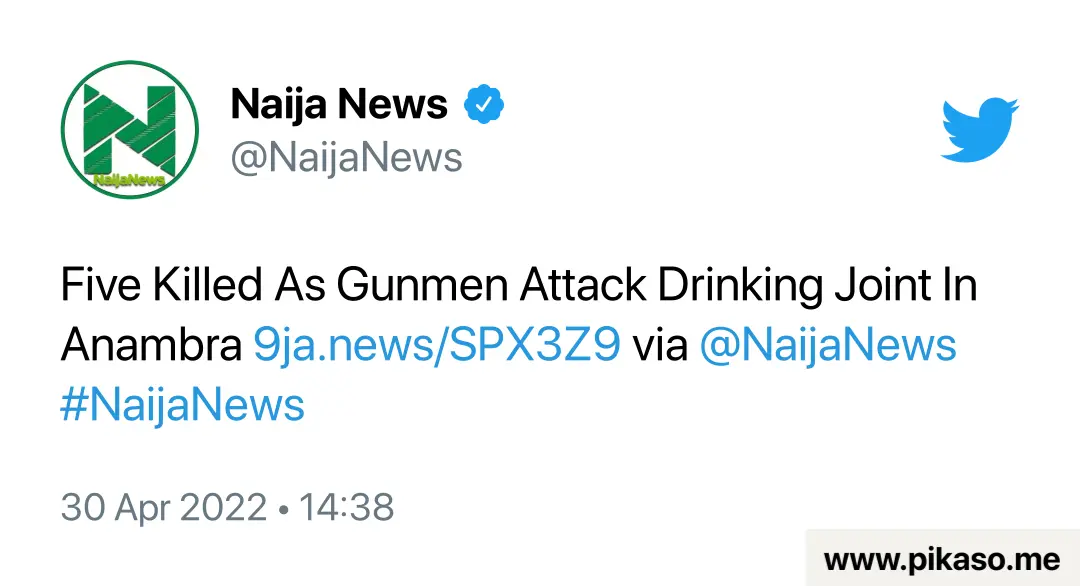Click the word Anambra in tweet
This screenshot has height=586, width=1080.
[152, 344]
